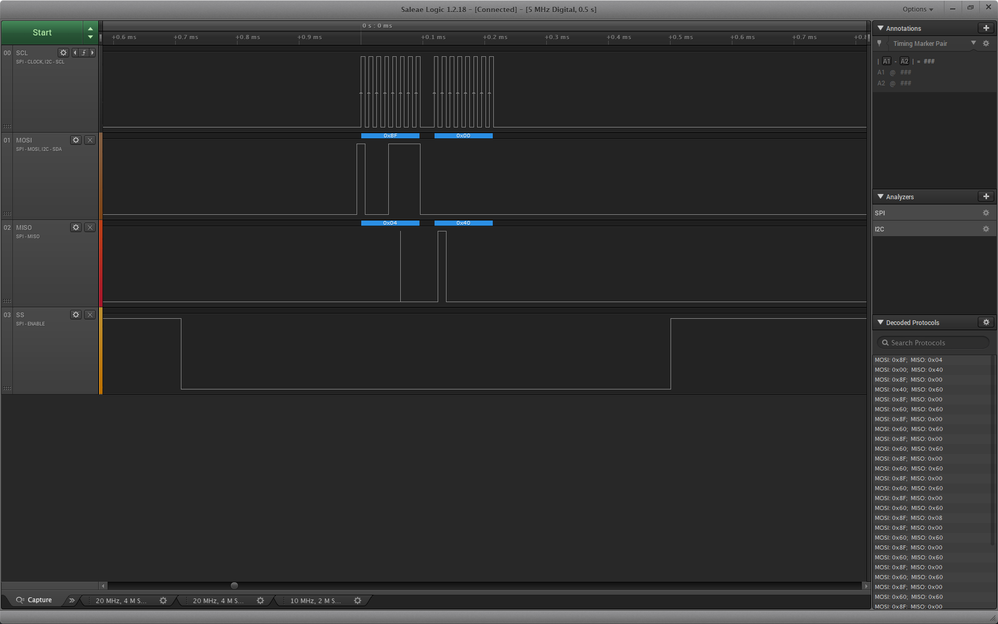Open I2C analyzer settings gear
This screenshot has height=624, width=998.
click(986, 229)
